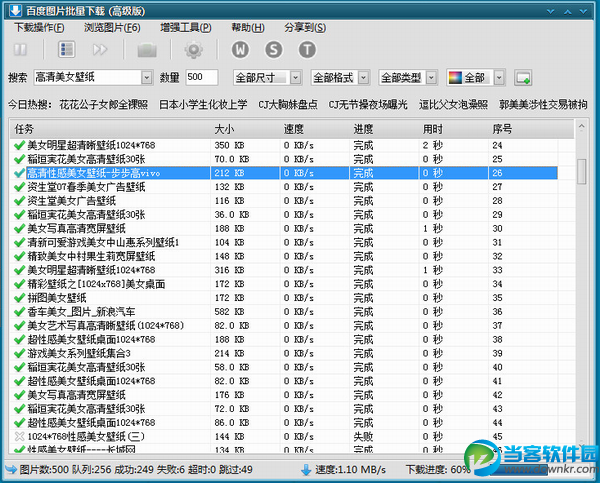
Task: Sort by the 任务 column header
Action: [110, 129]
